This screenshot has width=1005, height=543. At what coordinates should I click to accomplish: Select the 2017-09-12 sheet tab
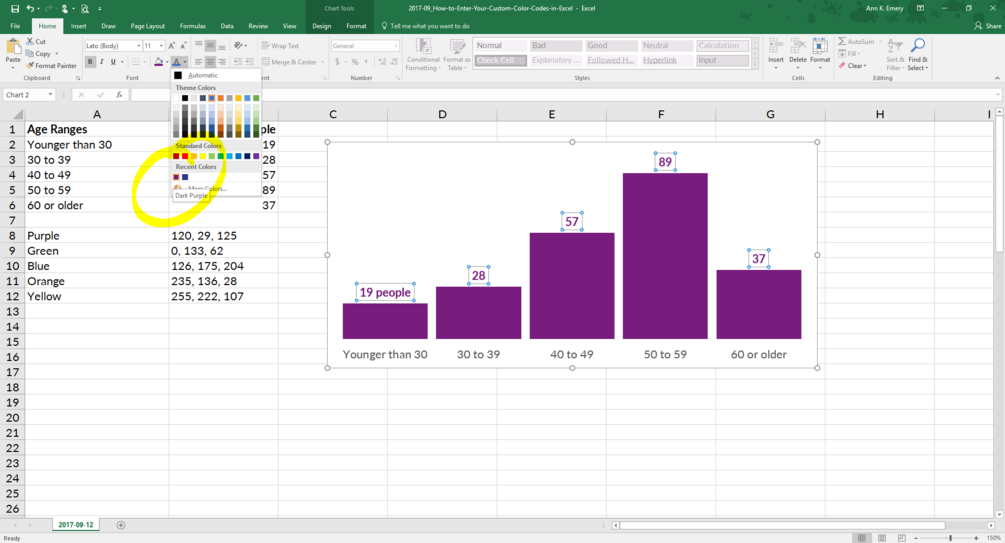click(76, 524)
